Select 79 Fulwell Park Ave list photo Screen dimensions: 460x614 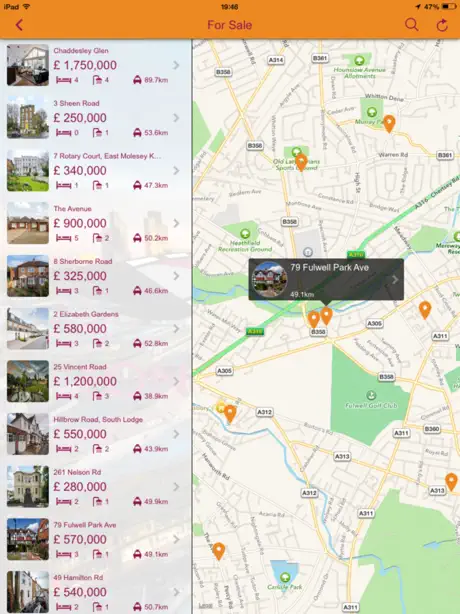(x=28, y=539)
